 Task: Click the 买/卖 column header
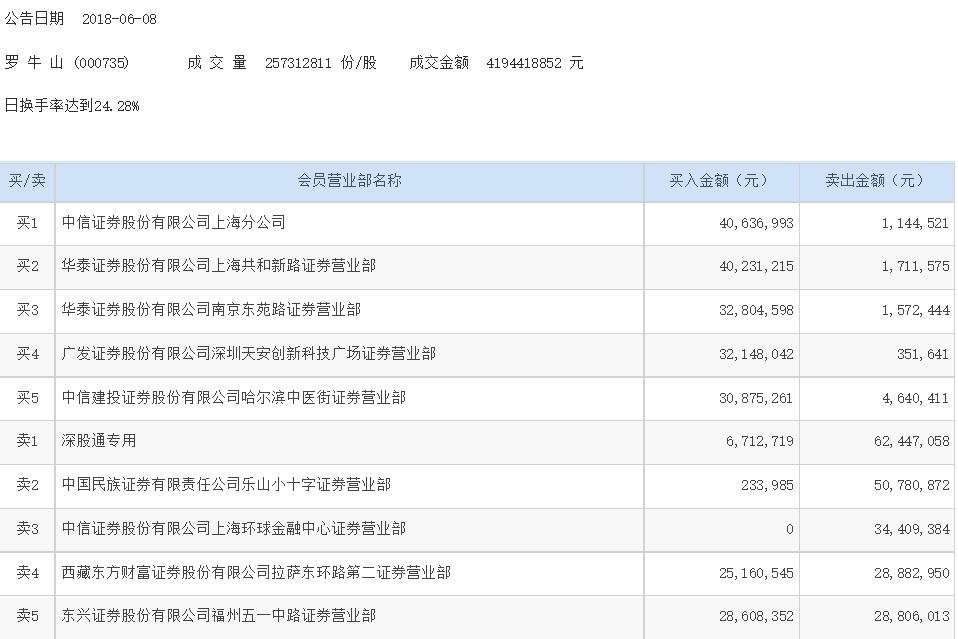(27, 180)
